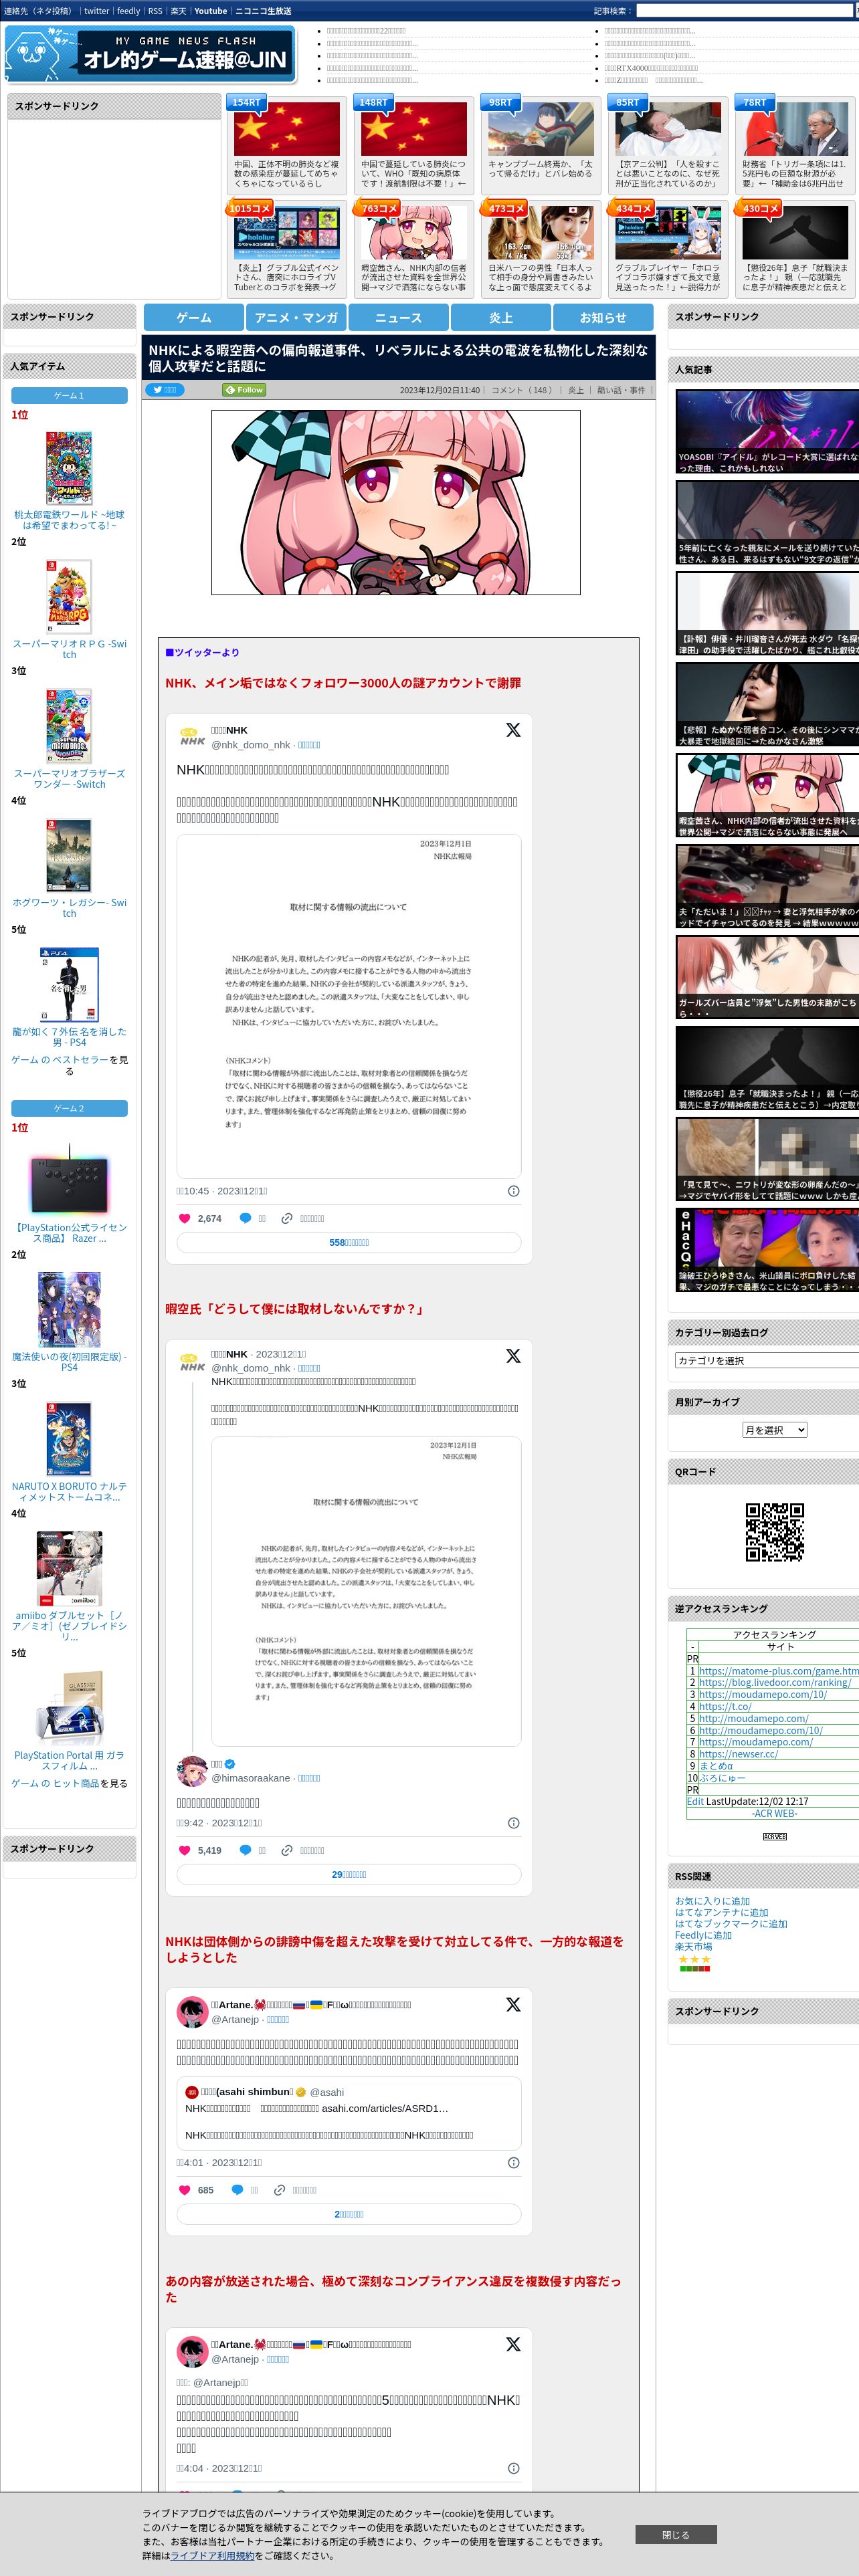Screen dimensions: 859x2576
Task: Click the green Follow button
Action: [x=244, y=390]
